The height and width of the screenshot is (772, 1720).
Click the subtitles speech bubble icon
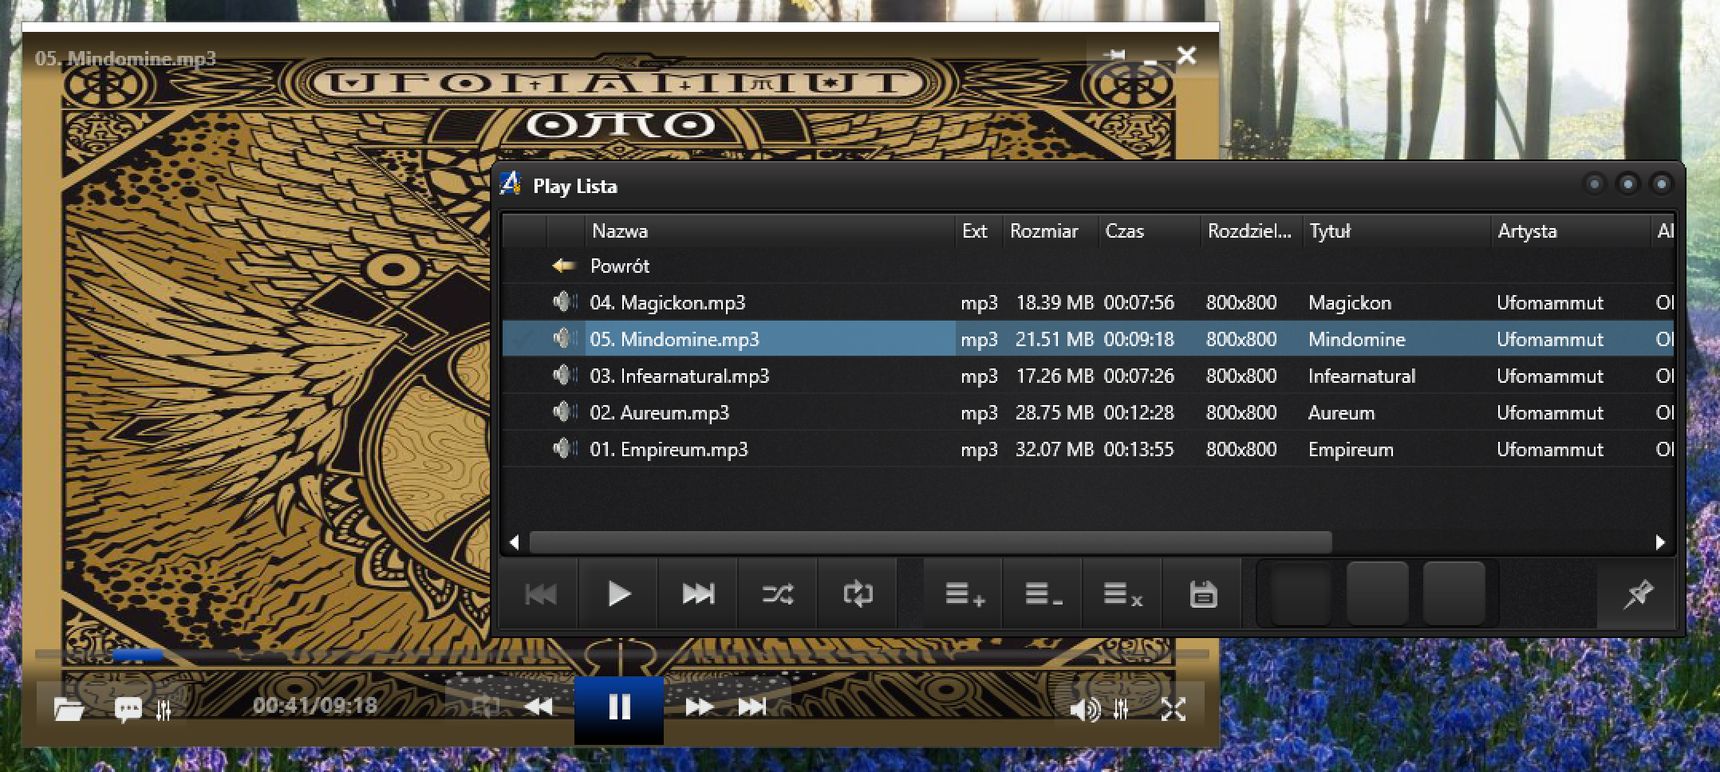(128, 710)
